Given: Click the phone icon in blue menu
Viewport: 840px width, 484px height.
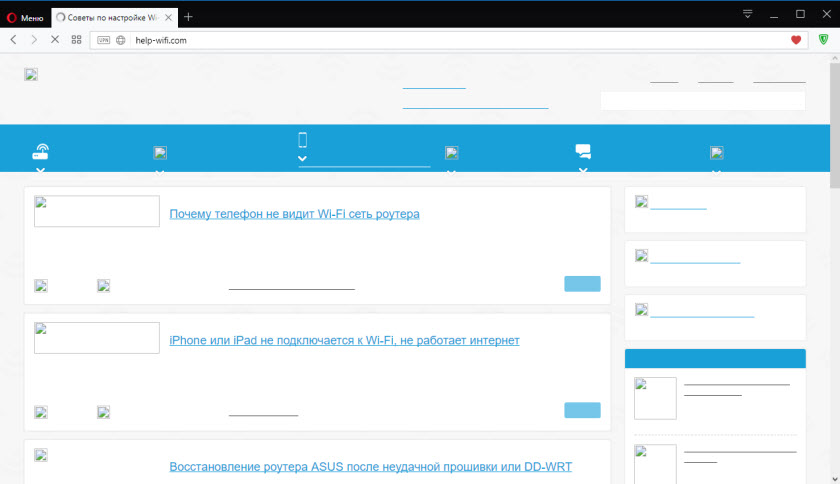Looking at the screenshot, I should (303, 140).
